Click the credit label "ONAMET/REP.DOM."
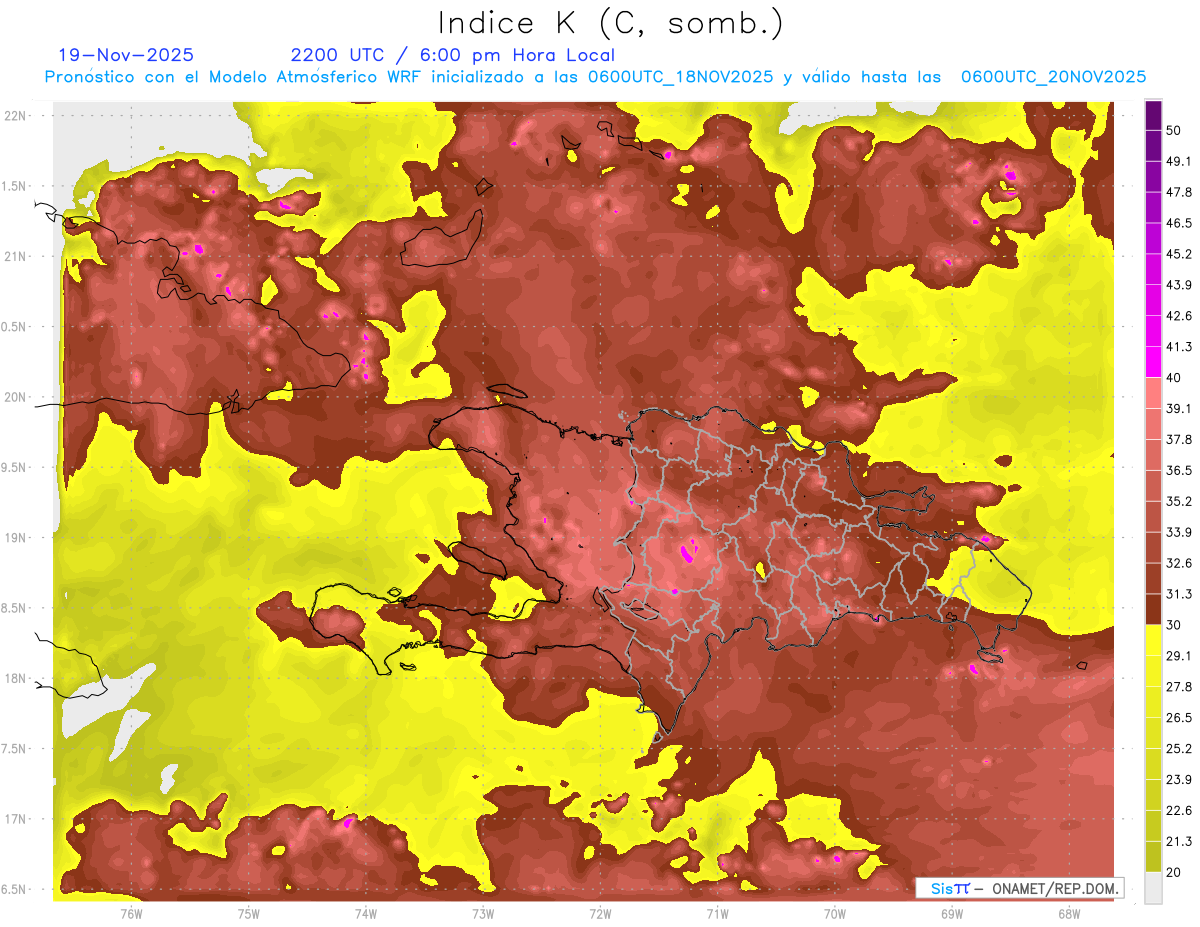This screenshot has width=1200, height=927. 1055,888
